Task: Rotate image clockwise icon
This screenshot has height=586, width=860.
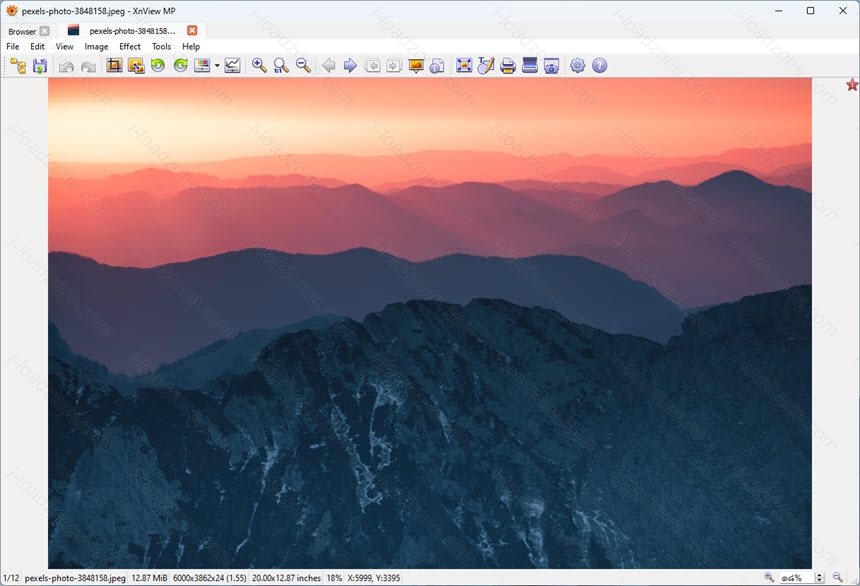Action: (180, 66)
